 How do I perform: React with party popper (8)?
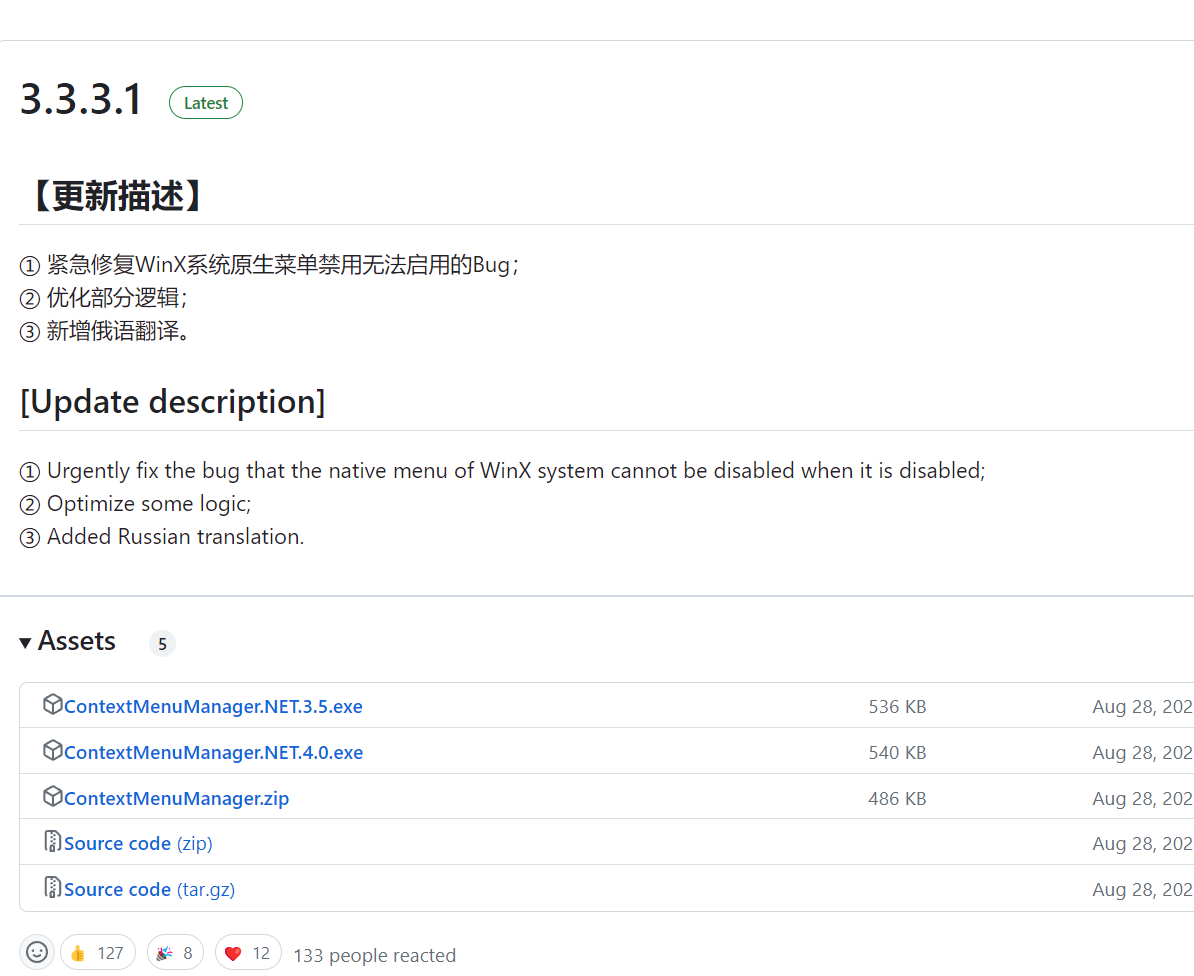(175, 952)
